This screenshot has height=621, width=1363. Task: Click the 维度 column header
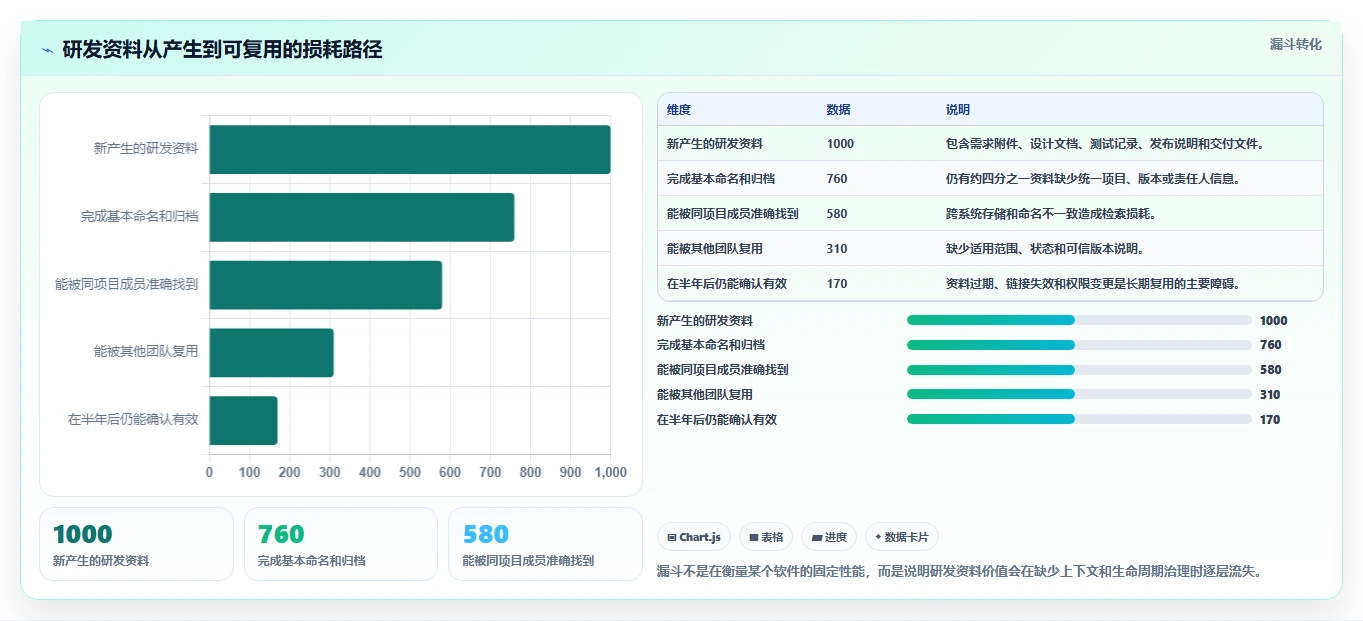pyautogui.click(x=679, y=110)
